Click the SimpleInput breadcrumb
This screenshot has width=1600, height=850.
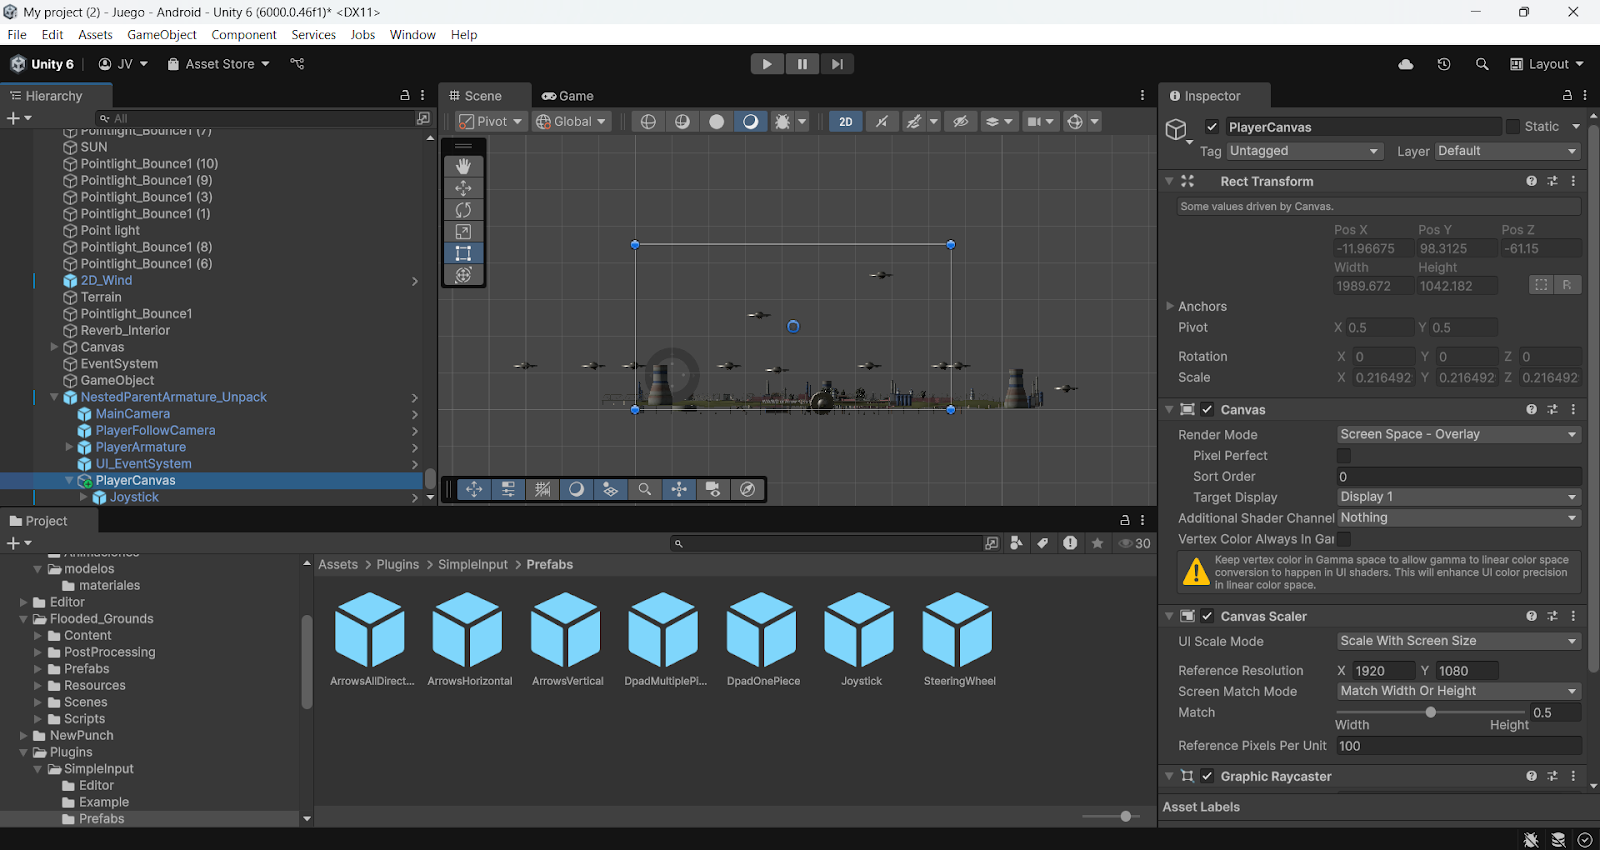[x=473, y=565]
